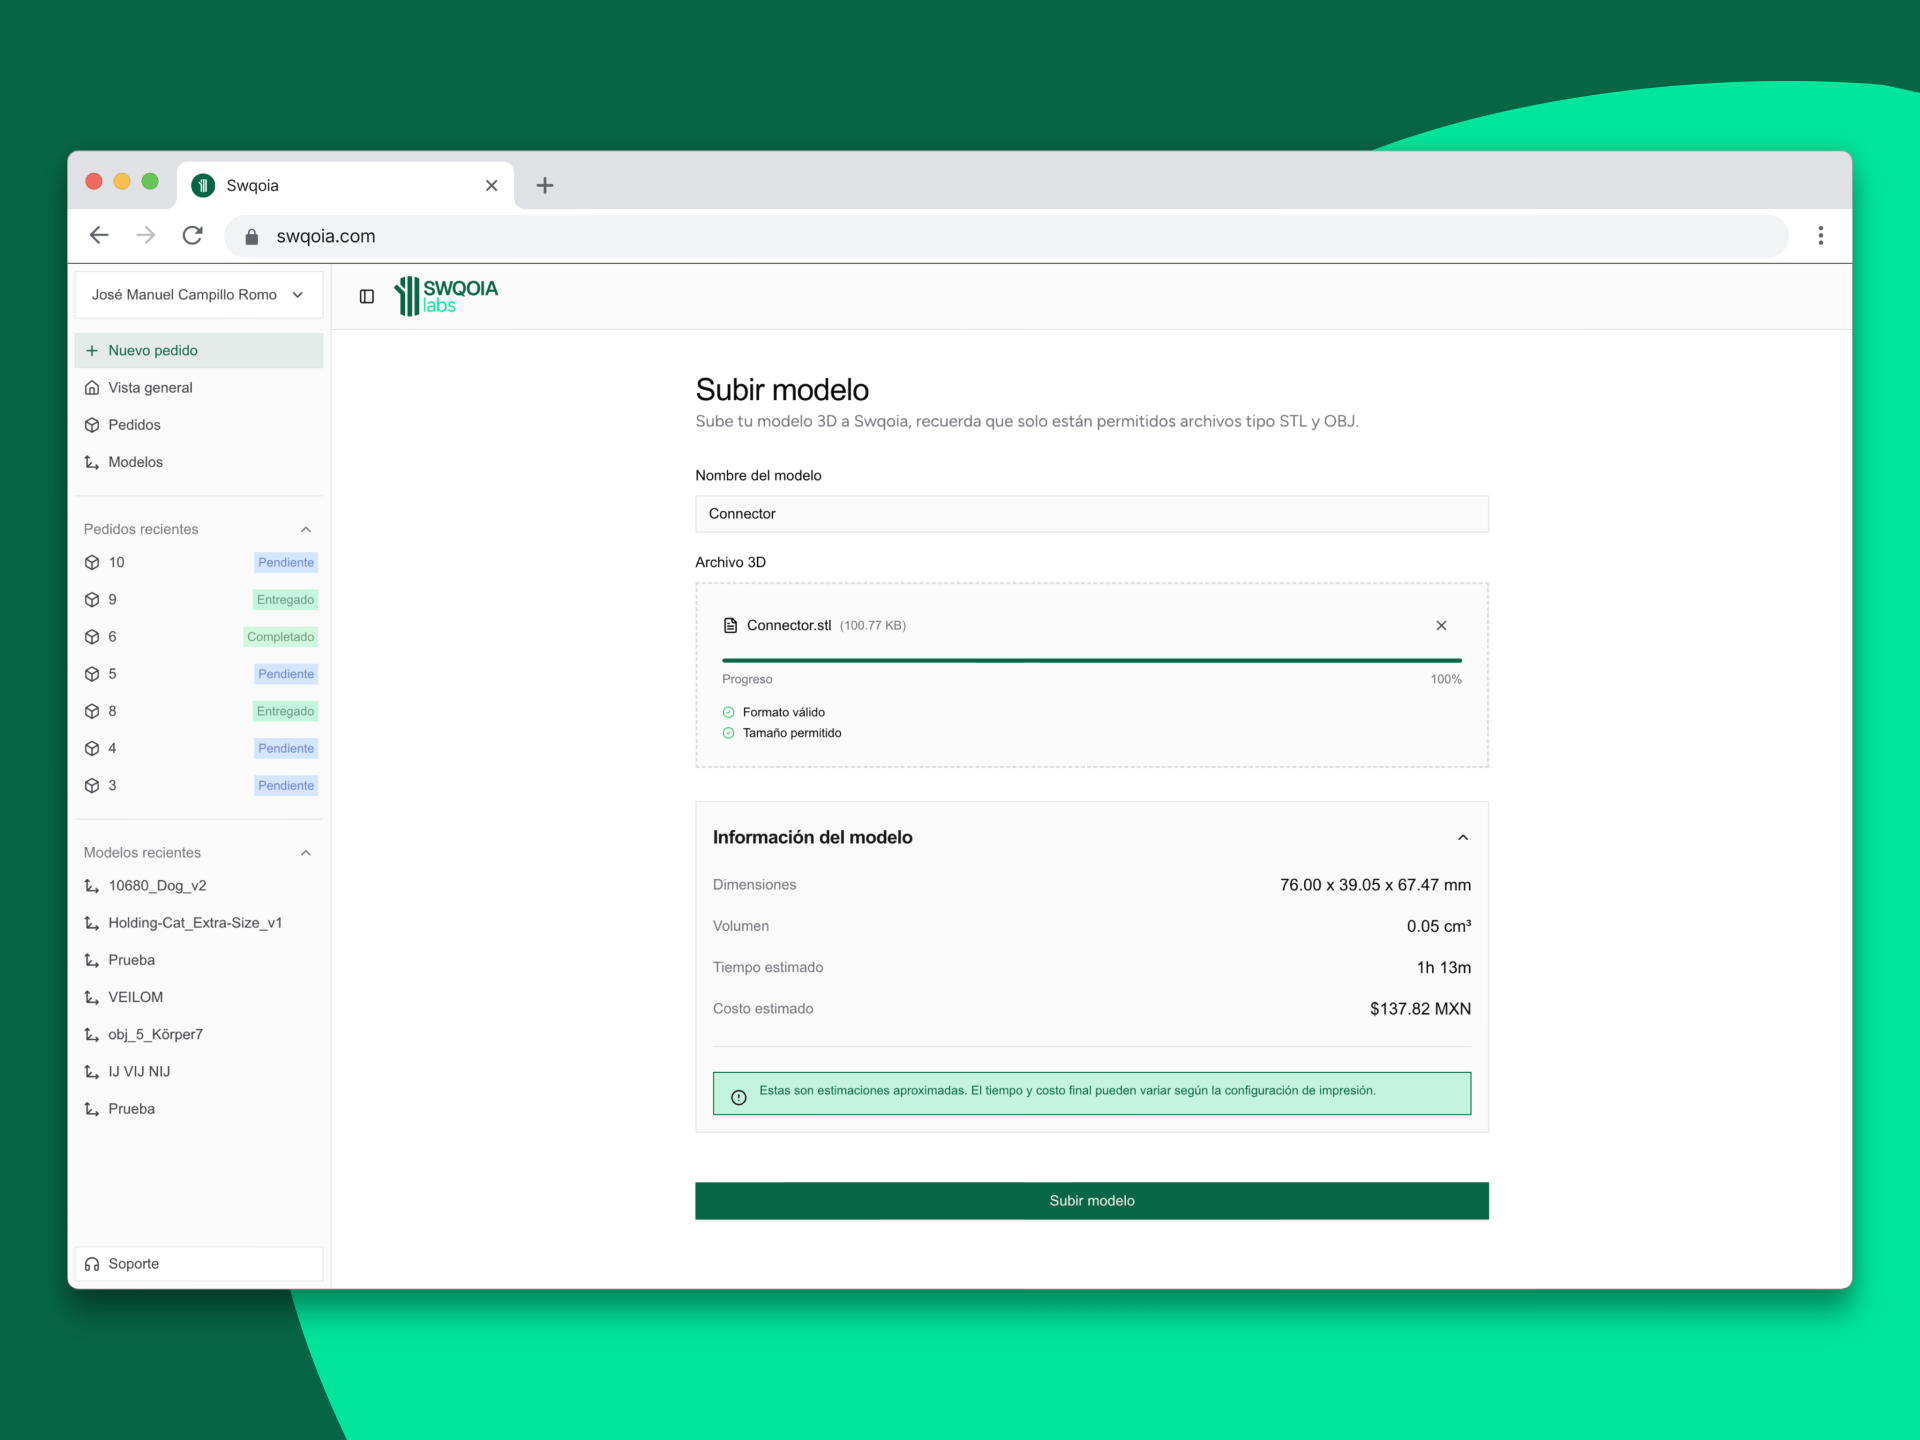Open Vista general

tap(199, 388)
